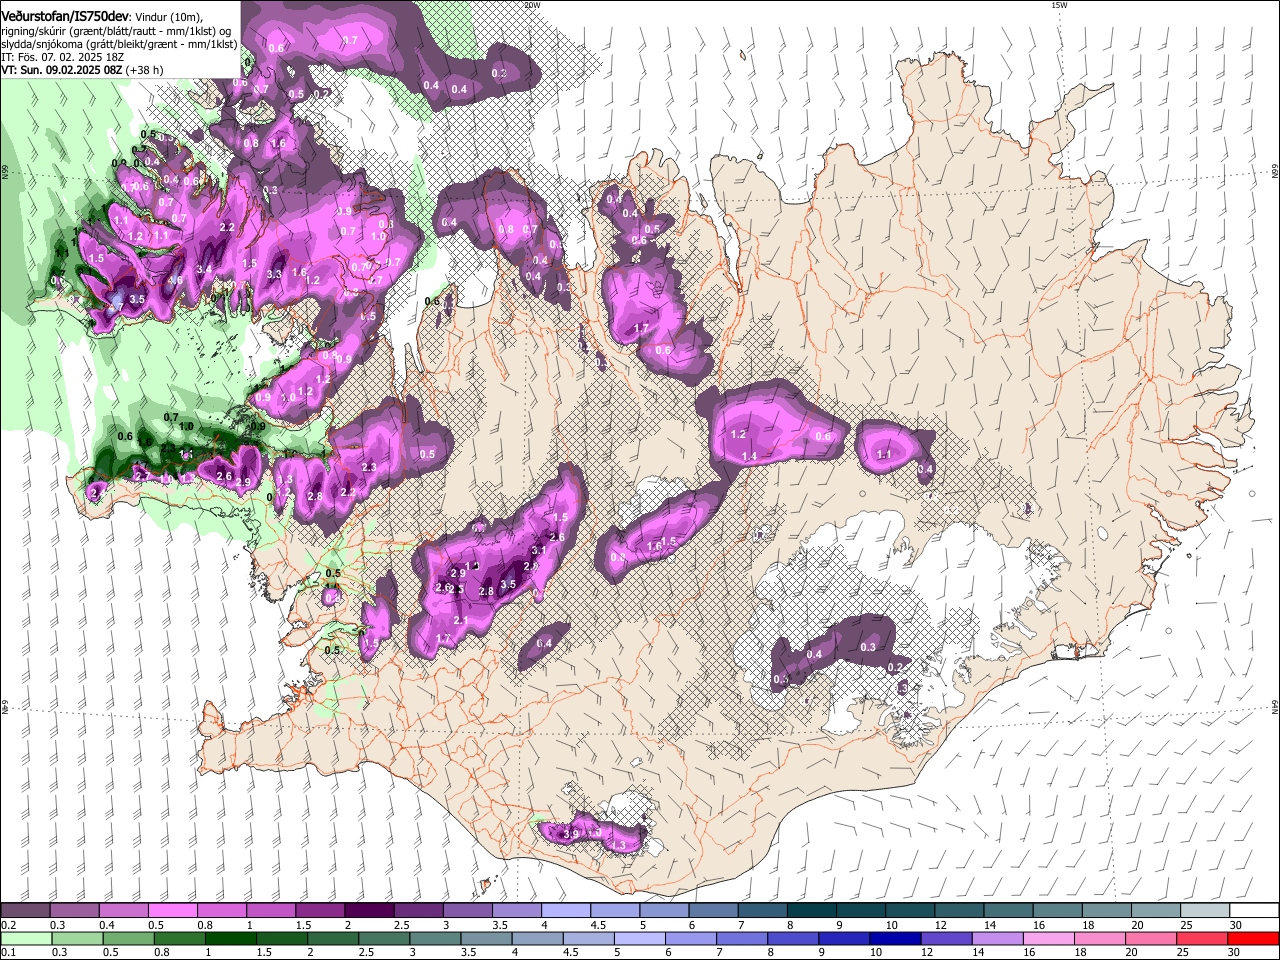Click the valid time line 'VT: Sun. 09.02.2025 08Z'

62,71
